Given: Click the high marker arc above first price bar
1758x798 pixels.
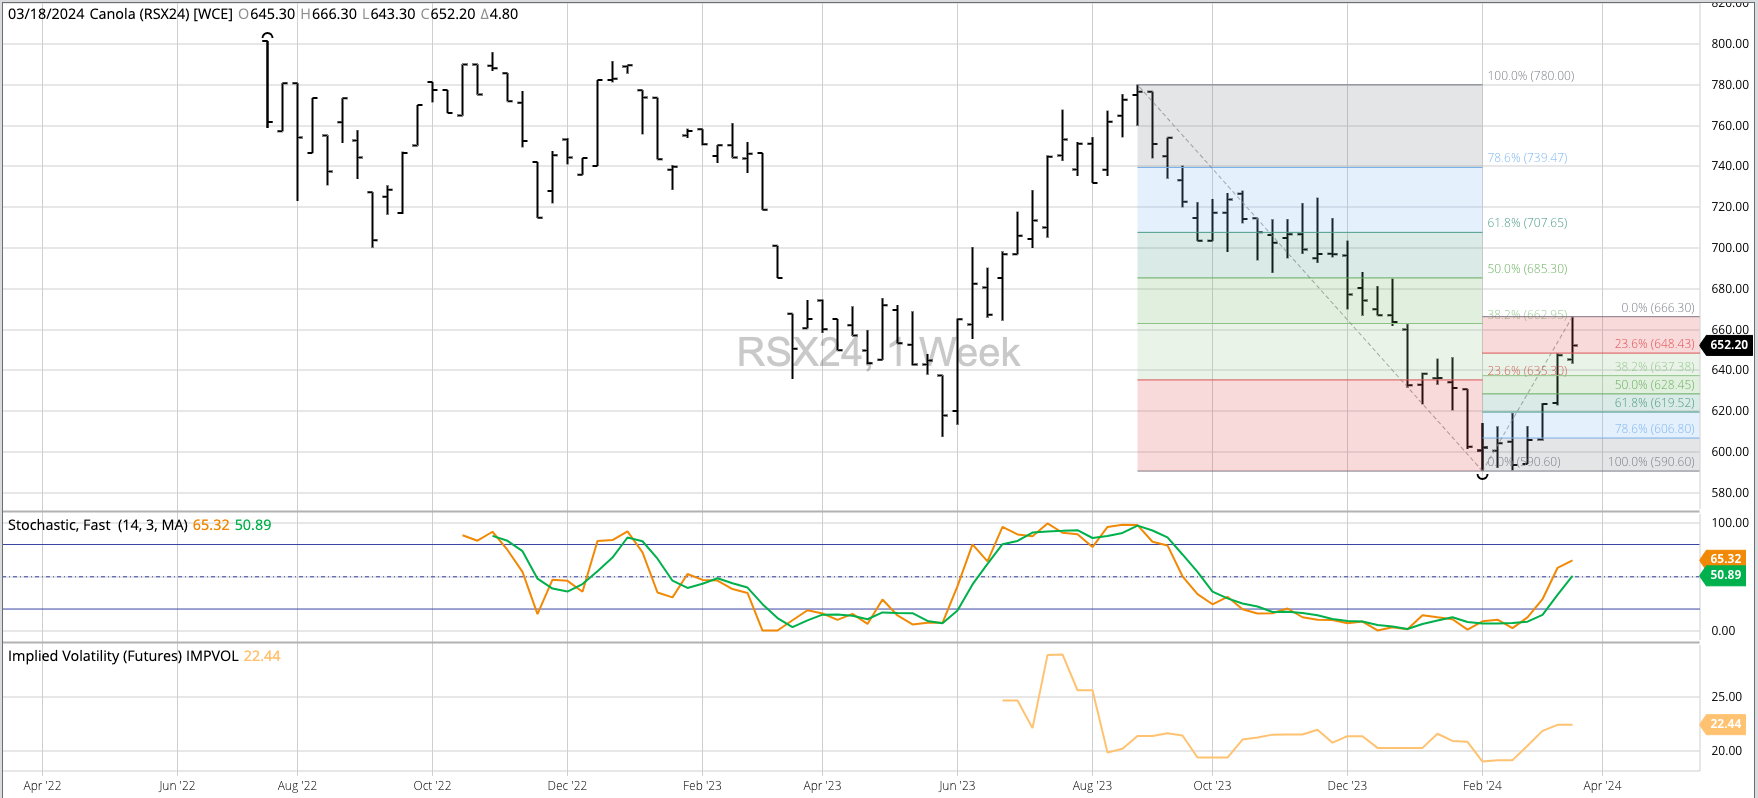Looking at the screenshot, I should 267,37.
